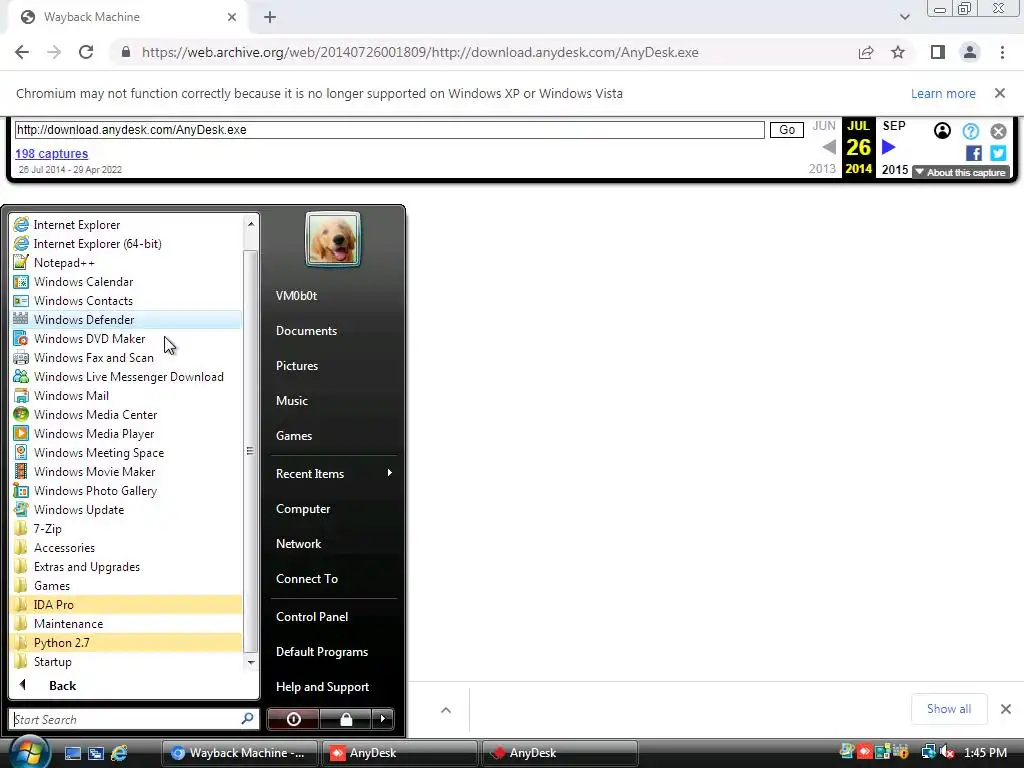Click Learn more in Chromium warning

point(943,93)
